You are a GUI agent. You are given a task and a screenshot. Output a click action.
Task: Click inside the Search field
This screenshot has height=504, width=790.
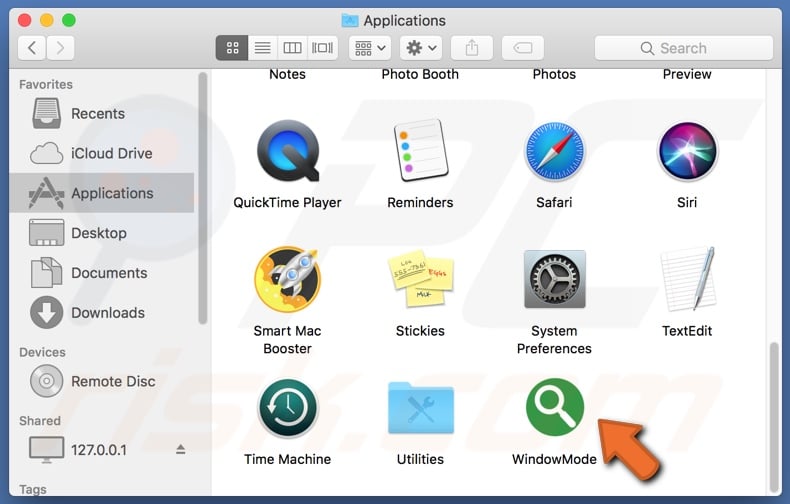684,48
